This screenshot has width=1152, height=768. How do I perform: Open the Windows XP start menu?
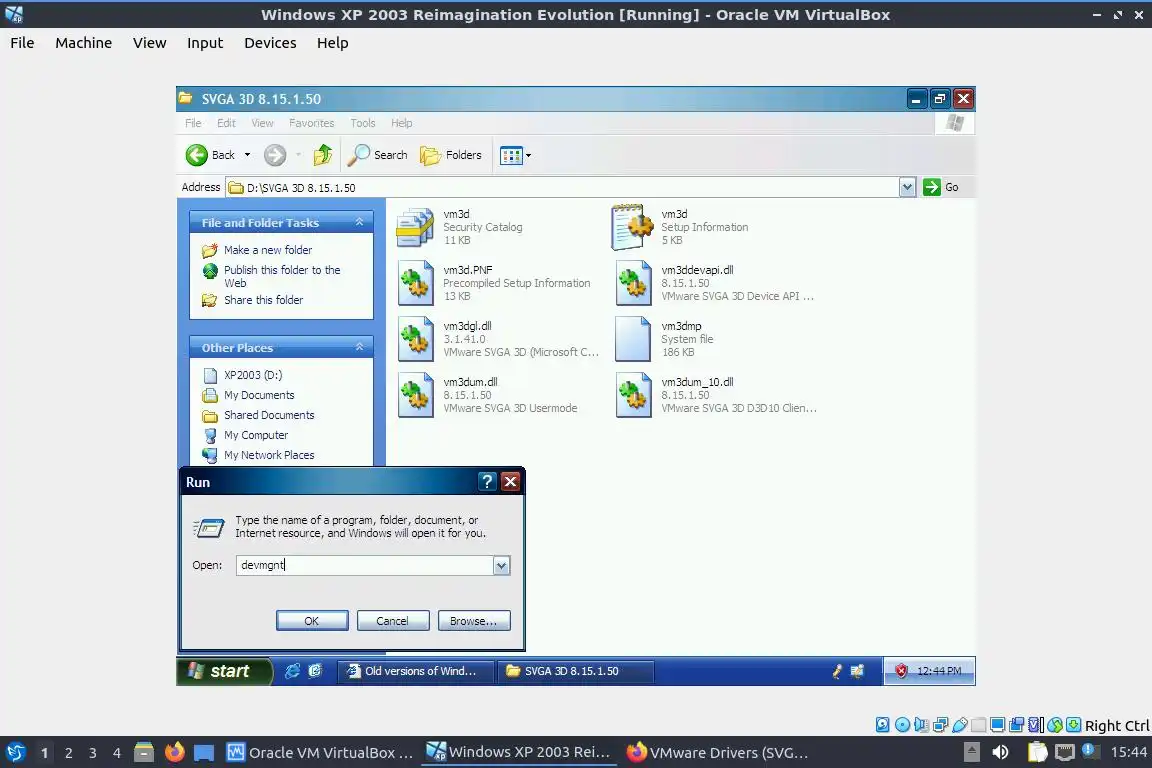pos(223,671)
